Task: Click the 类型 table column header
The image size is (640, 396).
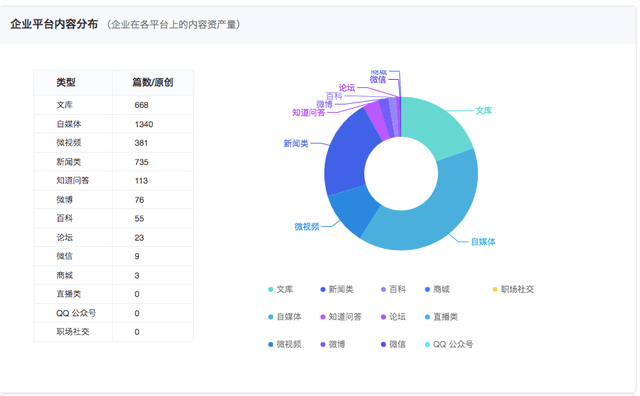Action: point(73,83)
